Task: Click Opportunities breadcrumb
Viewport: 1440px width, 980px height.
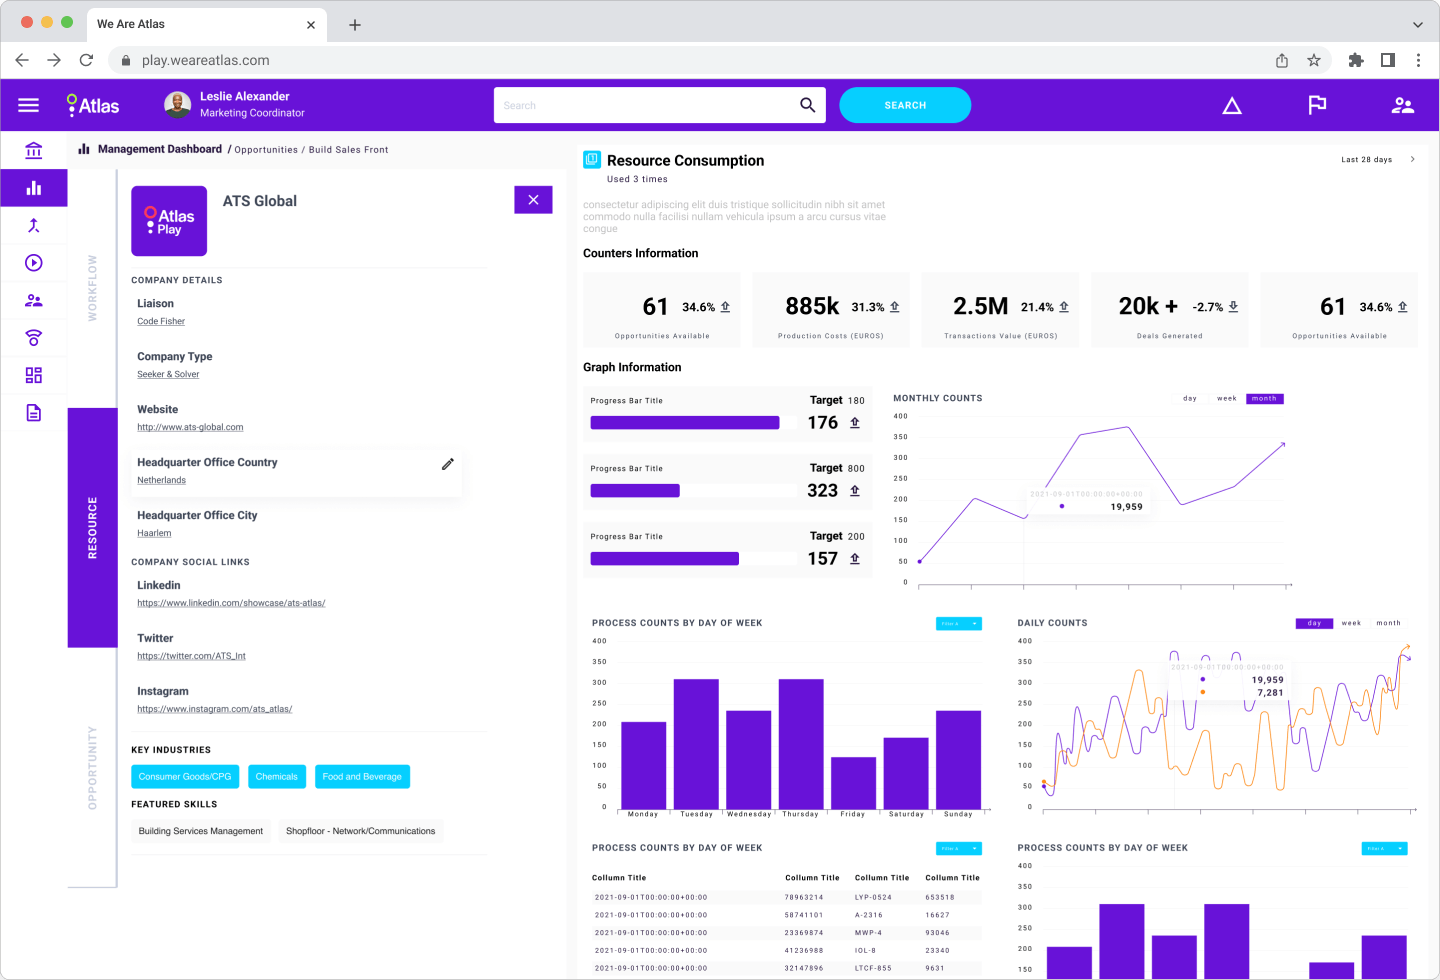Action: click(x=266, y=150)
